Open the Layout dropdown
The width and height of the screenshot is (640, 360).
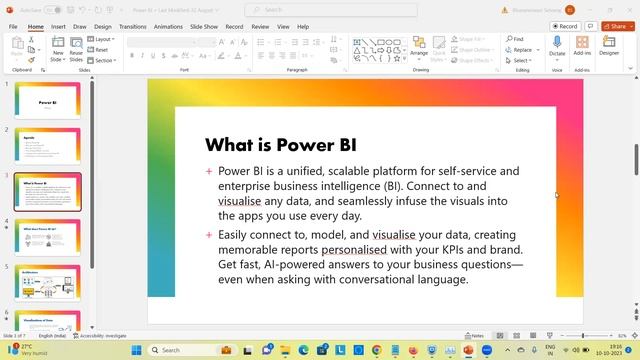pyautogui.click(x=101, y=39)
